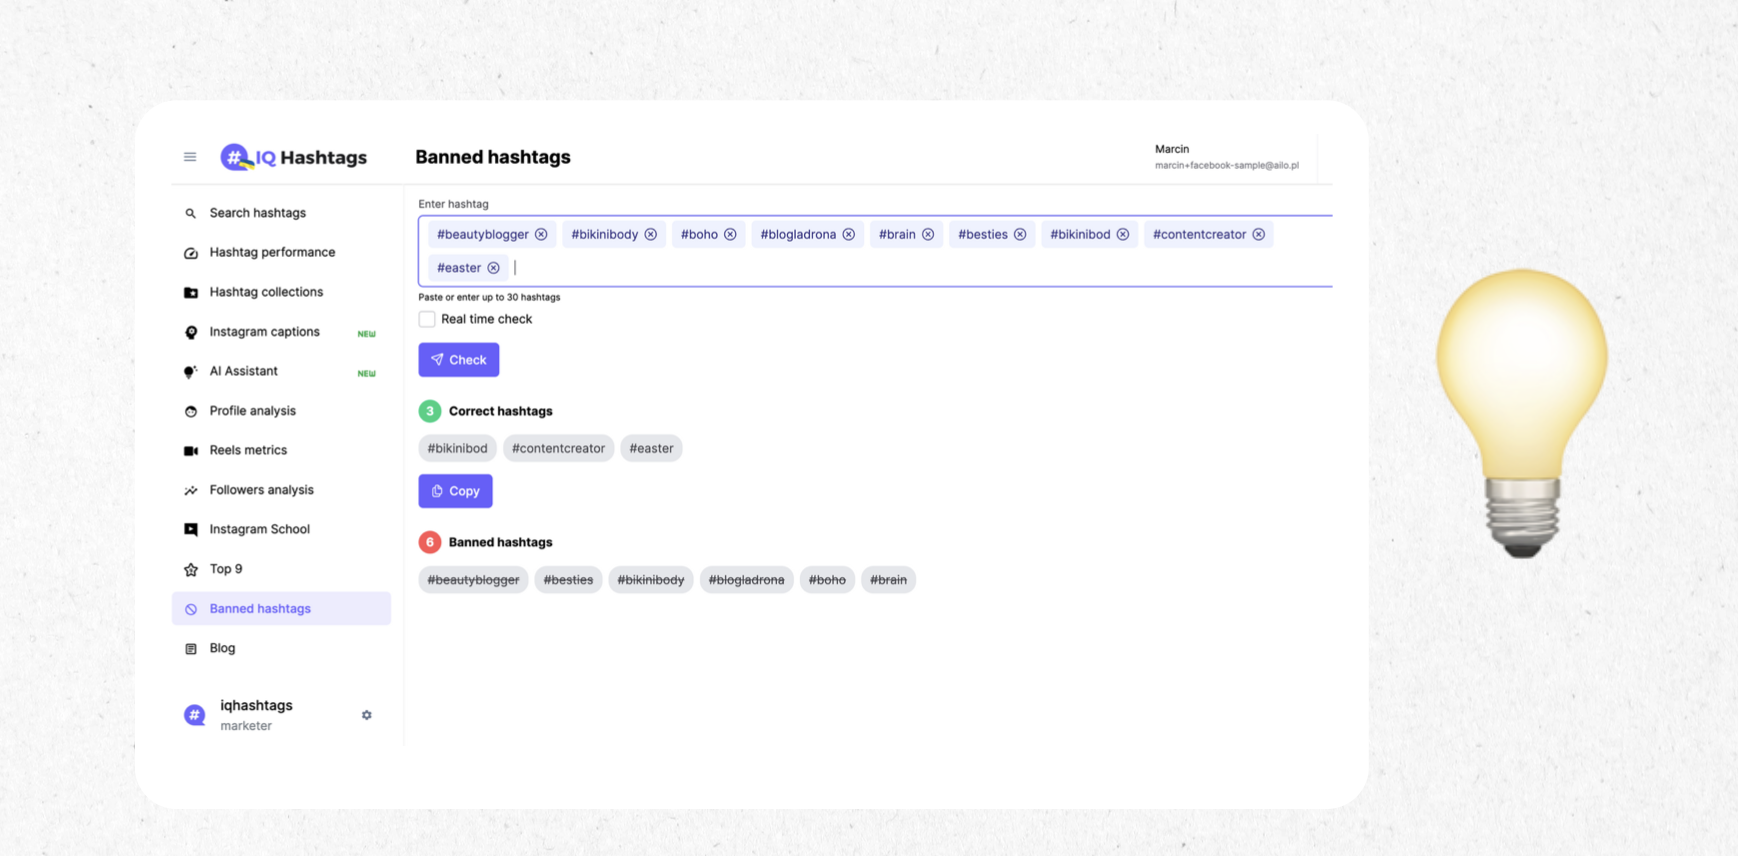Click the Followers analysis chart icon
1738x856 pixels.
191,490
